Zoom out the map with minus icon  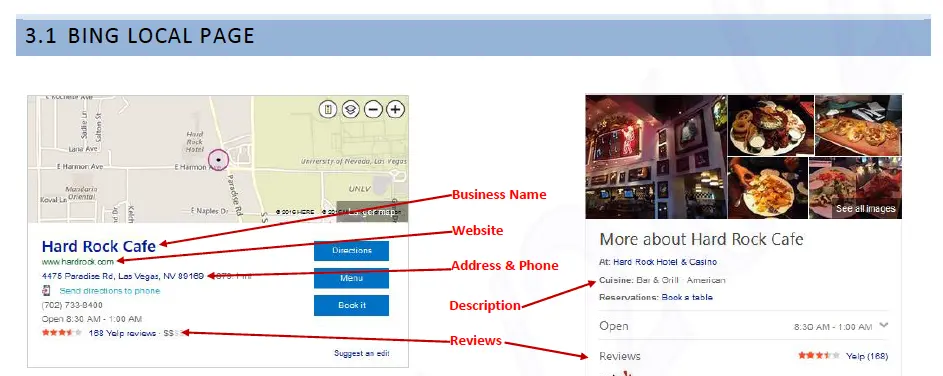373,109
